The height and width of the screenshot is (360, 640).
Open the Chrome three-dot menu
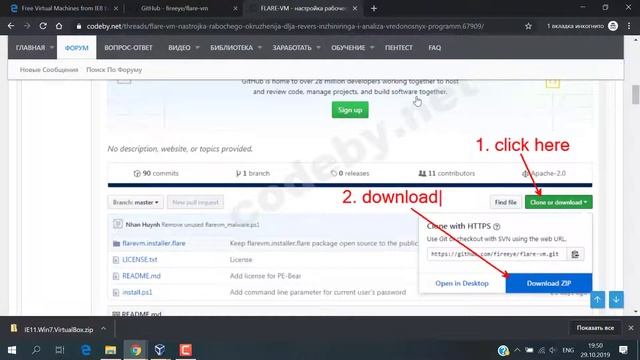(629, 26)
